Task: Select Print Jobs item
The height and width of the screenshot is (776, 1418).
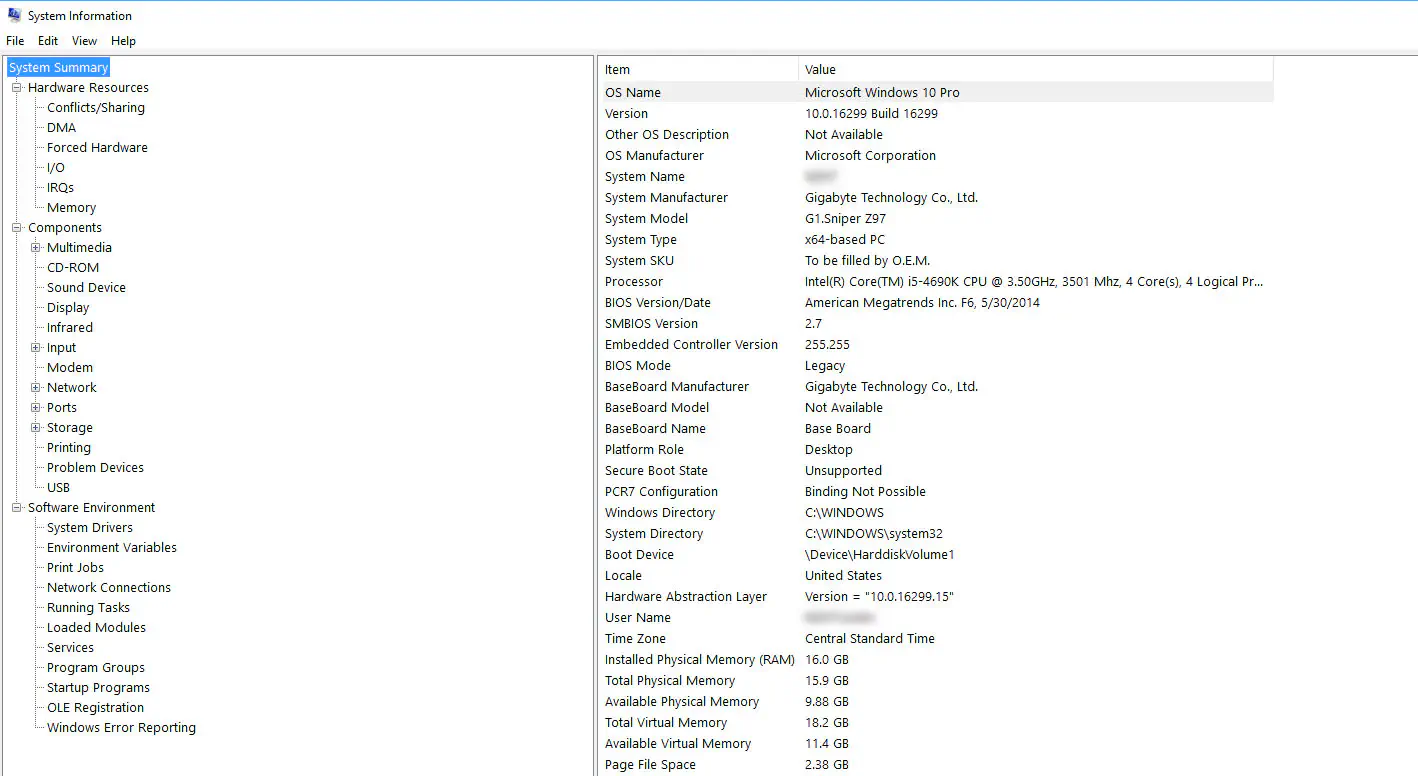Action: coord(75,567)
